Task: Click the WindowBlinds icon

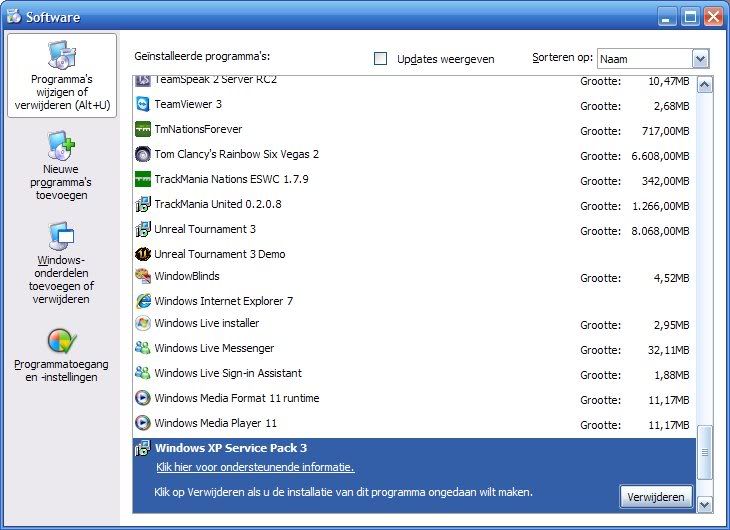Action: [143, 276]
